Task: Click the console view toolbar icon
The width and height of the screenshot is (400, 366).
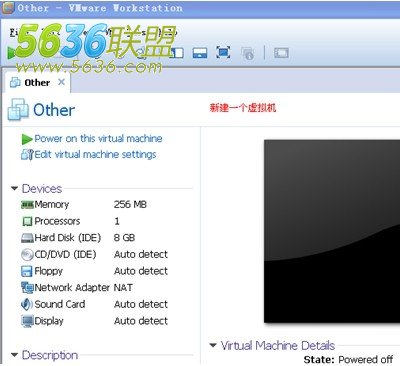Action: point(281,53)
